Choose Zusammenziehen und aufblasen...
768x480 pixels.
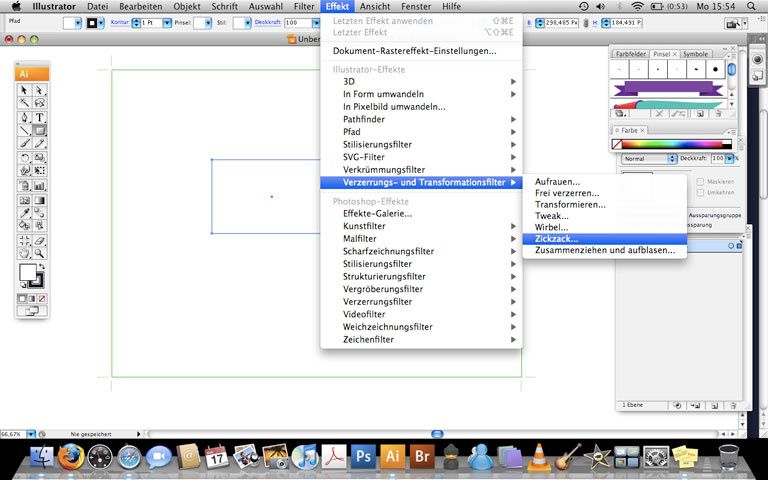604,250
